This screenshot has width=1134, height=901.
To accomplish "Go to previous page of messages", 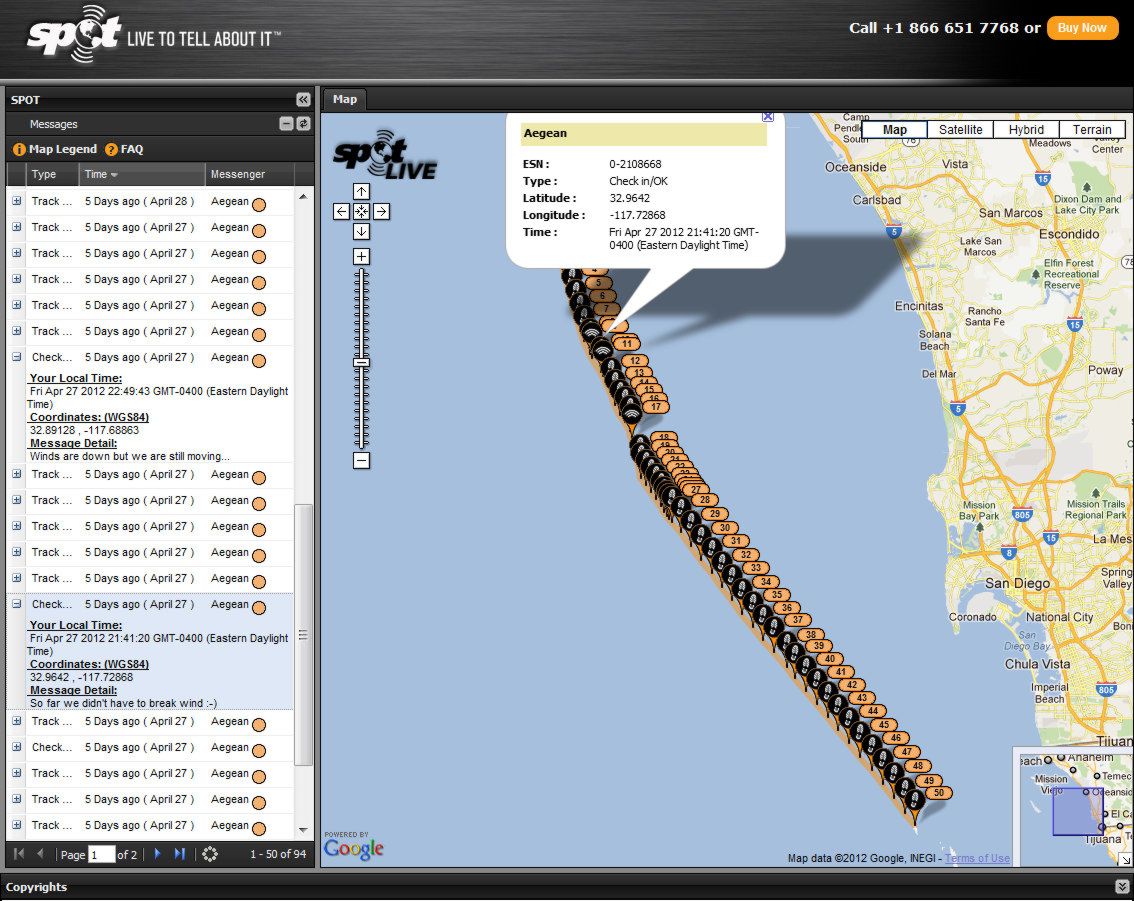I will [40, 854].
